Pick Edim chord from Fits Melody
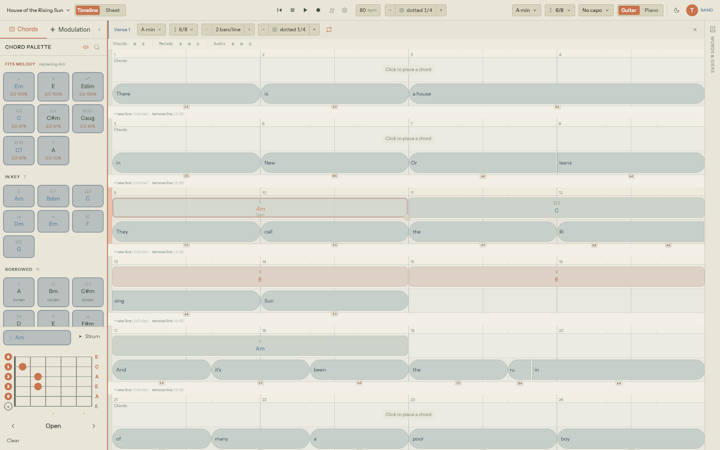Image resolution: width=720 pixels, height=450 pixels. 88,86
